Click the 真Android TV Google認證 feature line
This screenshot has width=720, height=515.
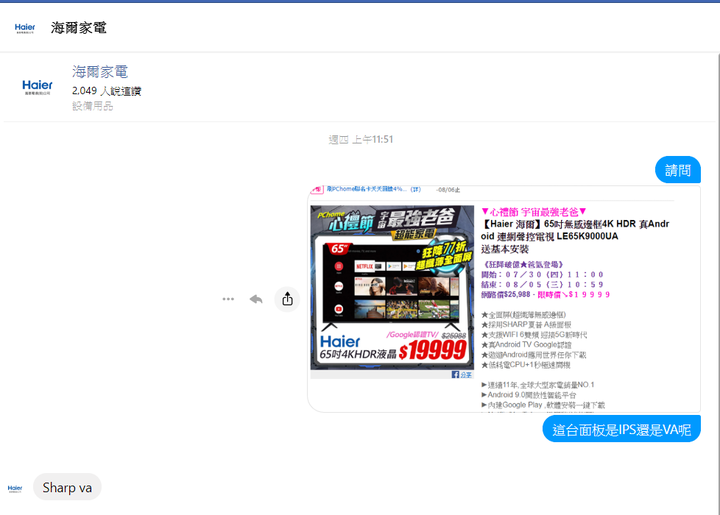click(526, 345)
